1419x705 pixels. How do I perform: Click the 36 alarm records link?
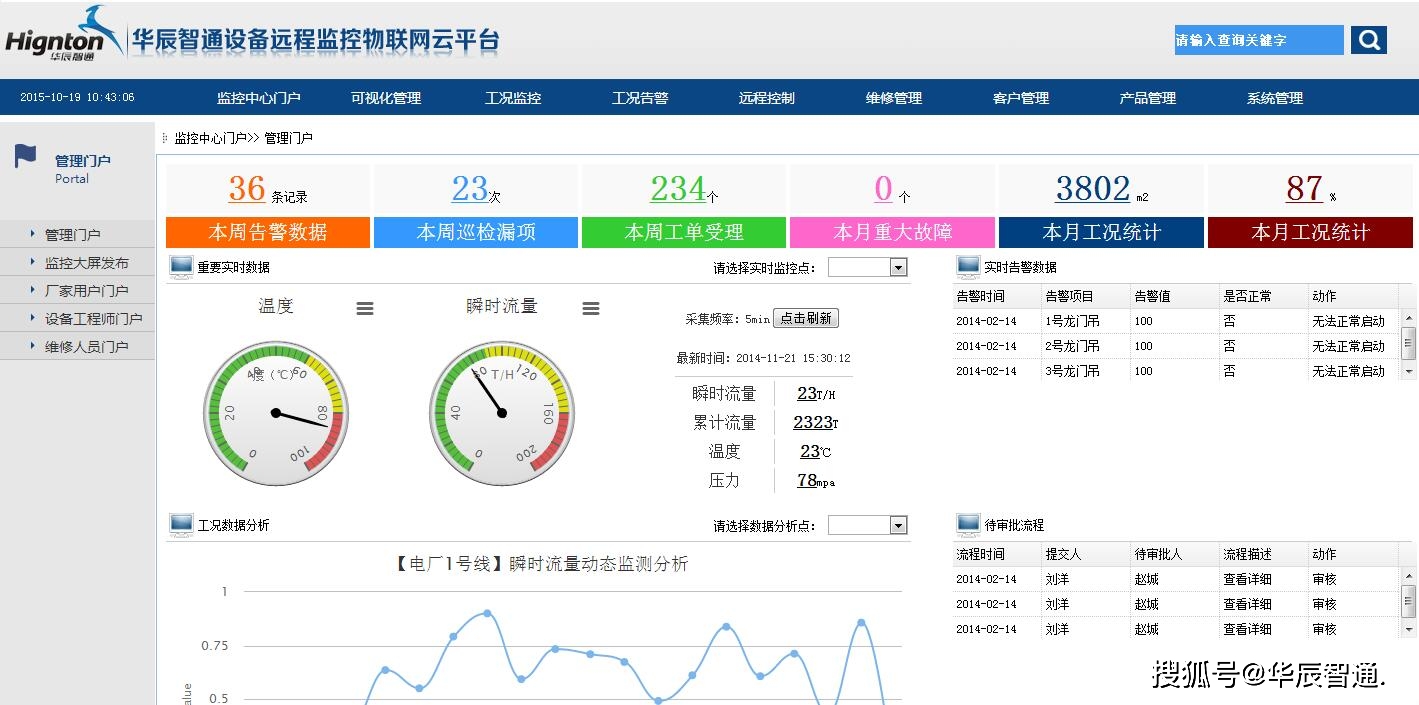click(x=247, y=188)
